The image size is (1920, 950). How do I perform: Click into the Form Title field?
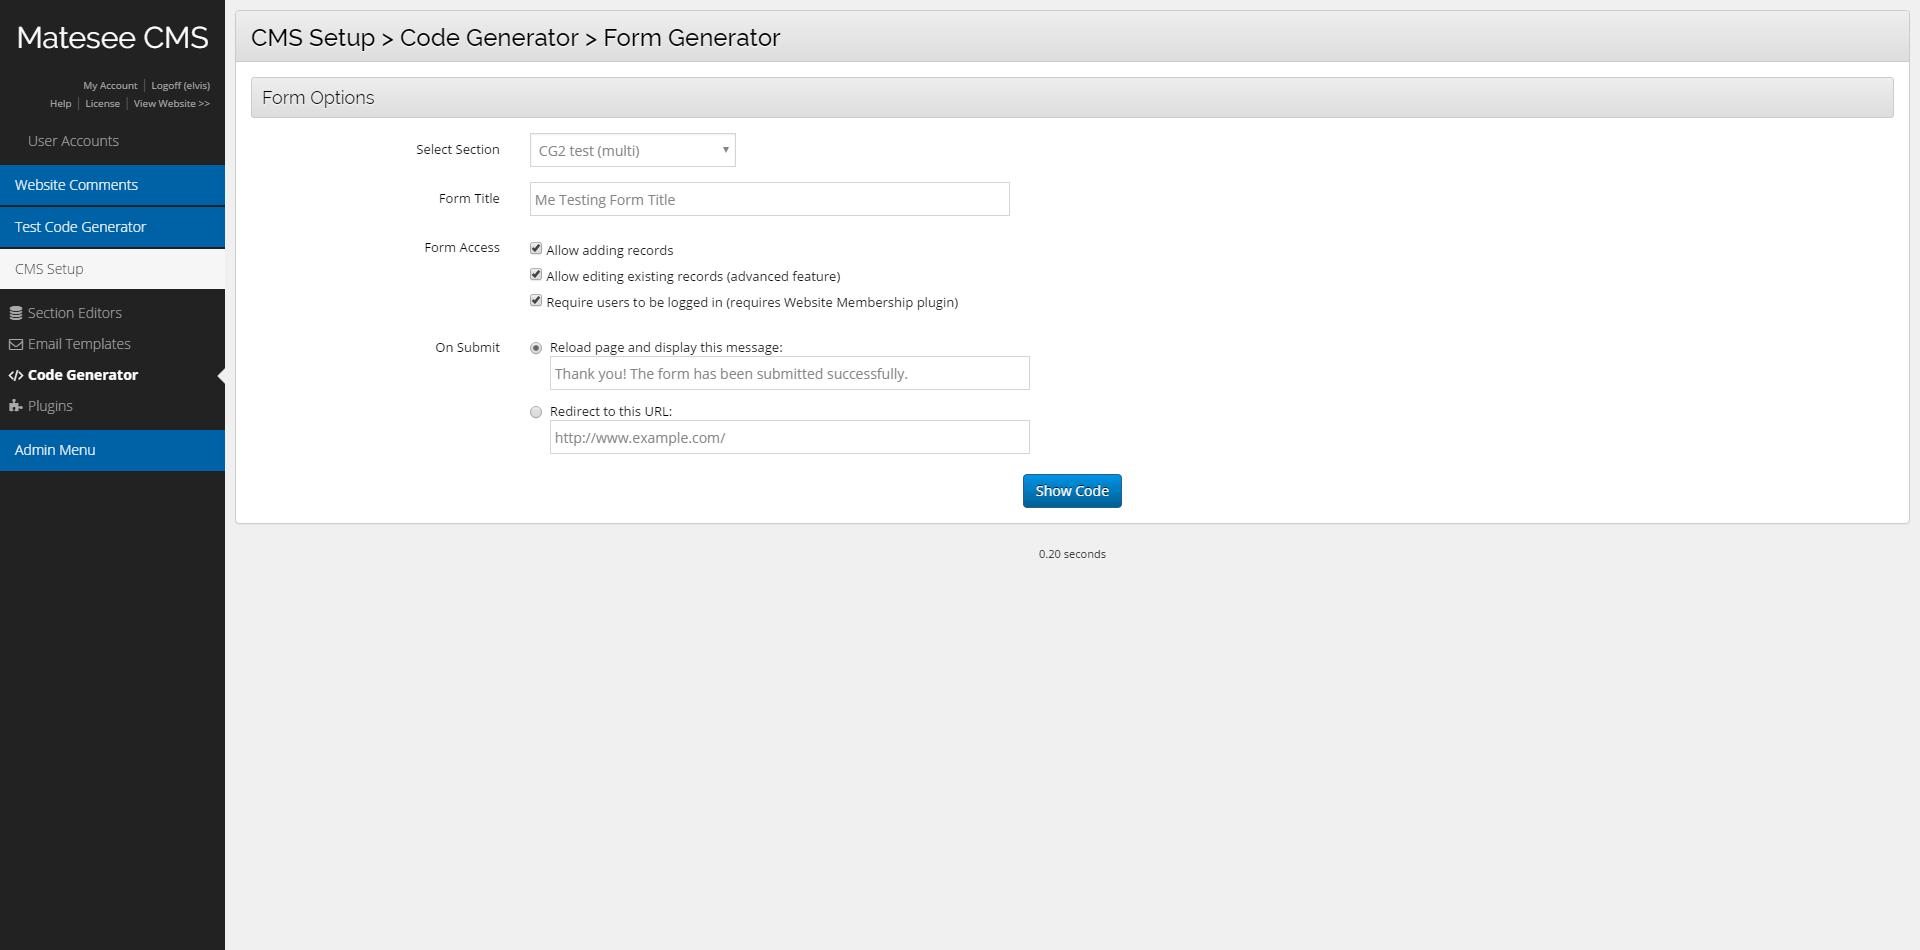tap(769, 199)
